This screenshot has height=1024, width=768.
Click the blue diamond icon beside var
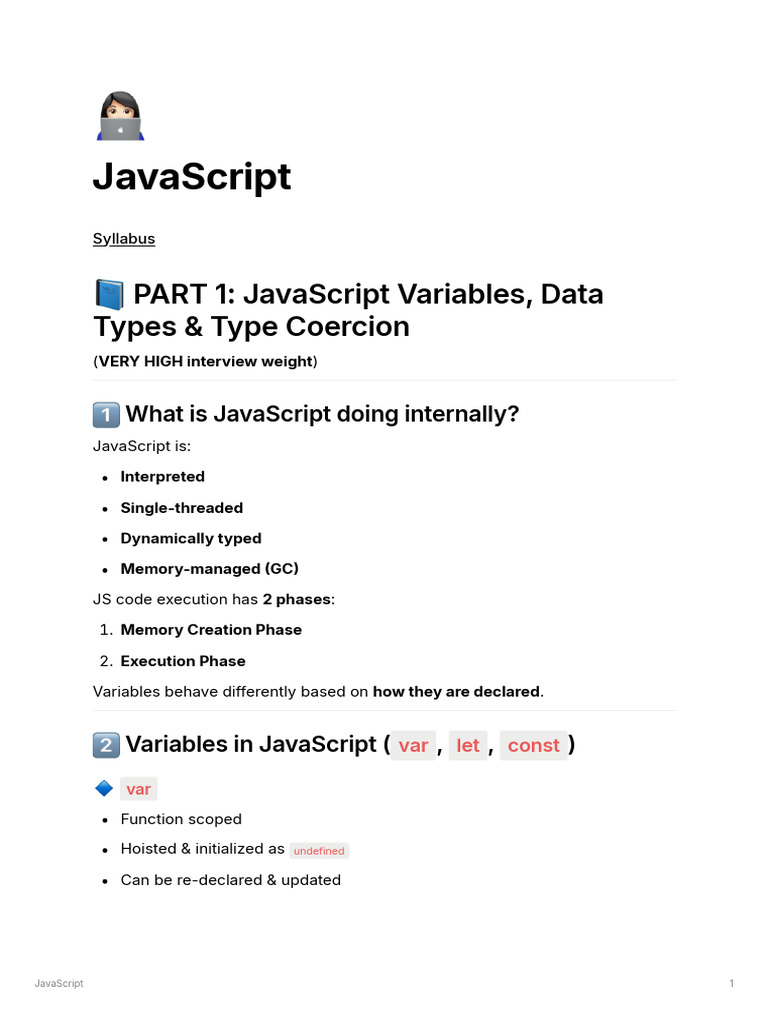point(104,788)
